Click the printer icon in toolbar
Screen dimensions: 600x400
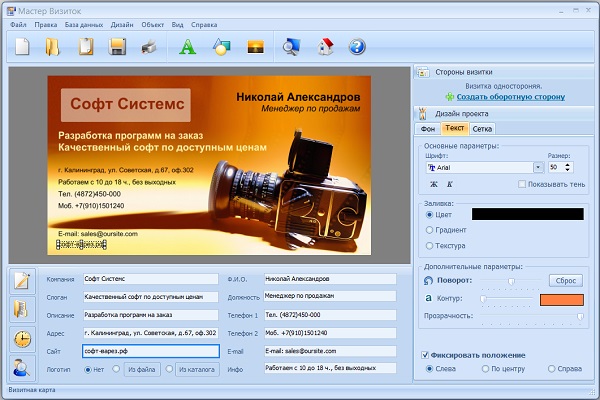148,46
